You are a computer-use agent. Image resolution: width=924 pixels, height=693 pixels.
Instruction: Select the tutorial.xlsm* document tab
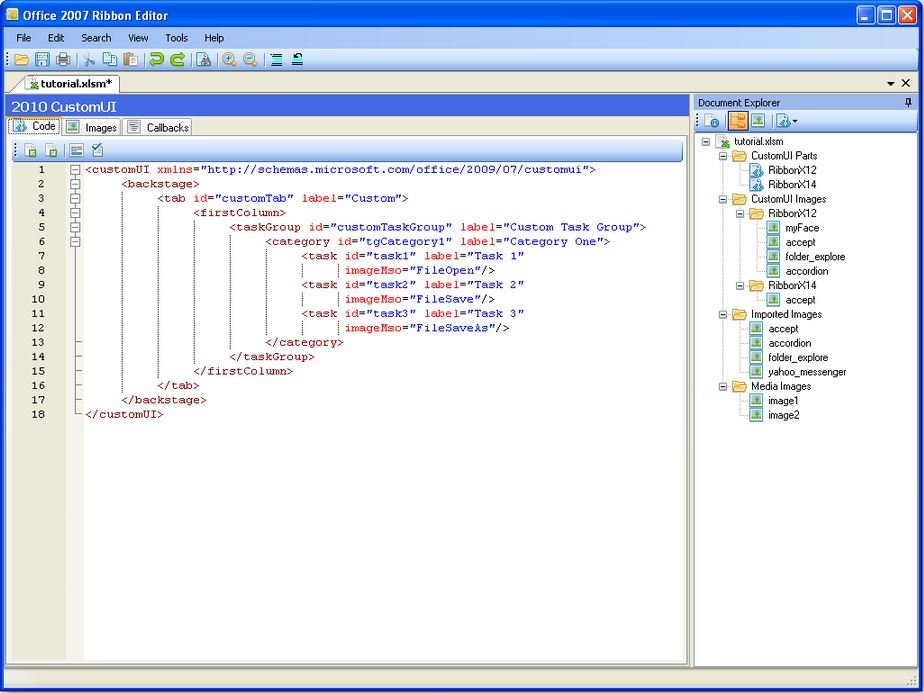(x=71, y=84)
